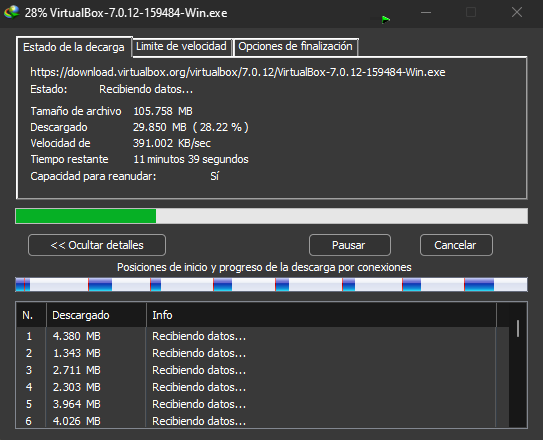543x440 pixels.
Task: Click the connection list scrollbar thumb
Action: [518, 329]
